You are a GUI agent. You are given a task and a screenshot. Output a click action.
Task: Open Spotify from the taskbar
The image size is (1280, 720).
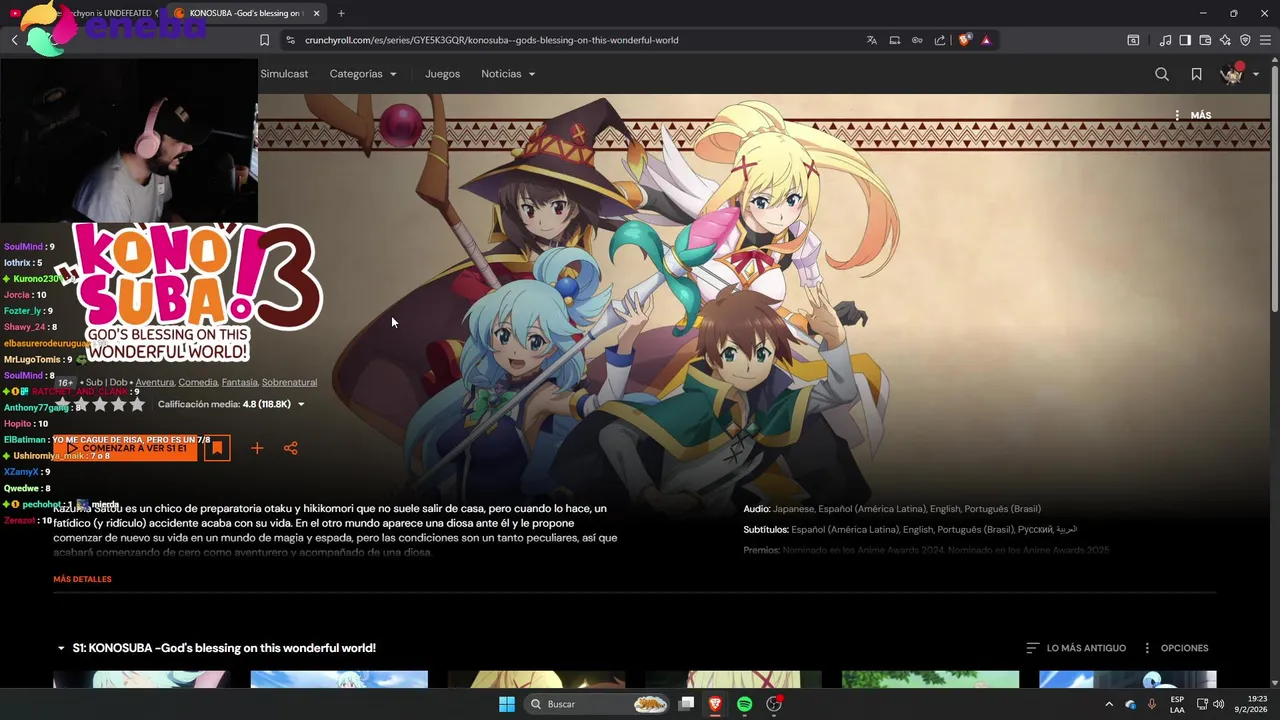tap(744, 704)
